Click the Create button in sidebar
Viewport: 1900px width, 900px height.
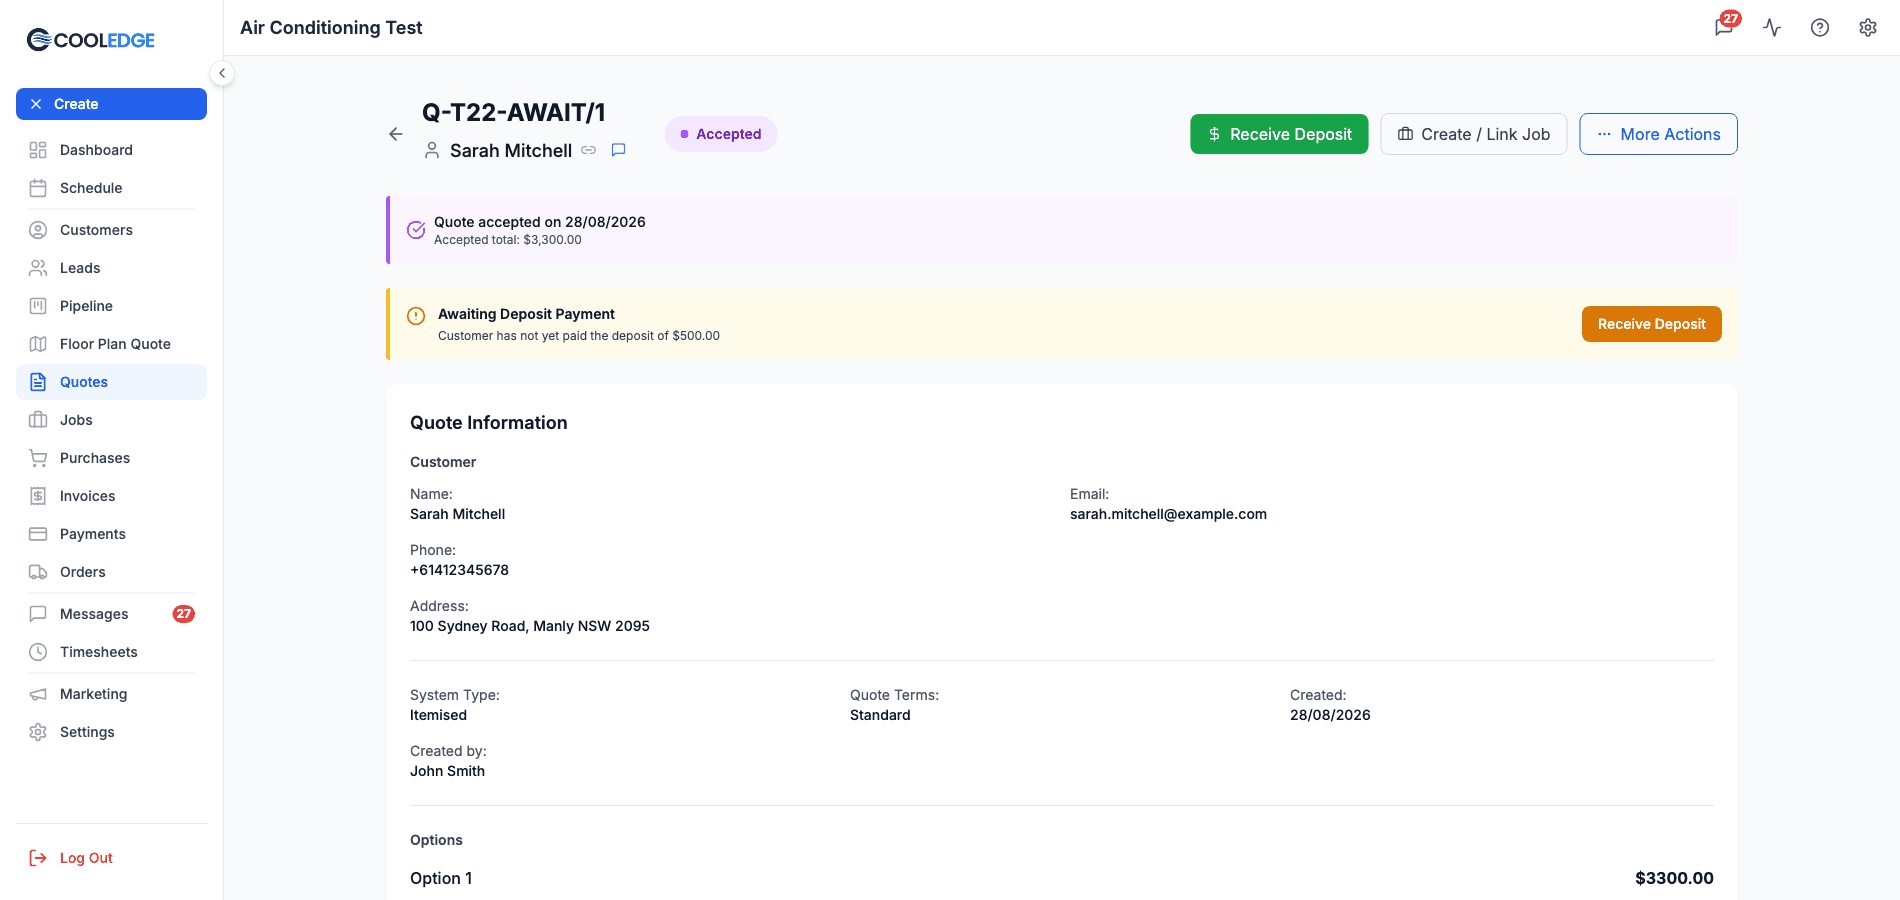point(111,104)
